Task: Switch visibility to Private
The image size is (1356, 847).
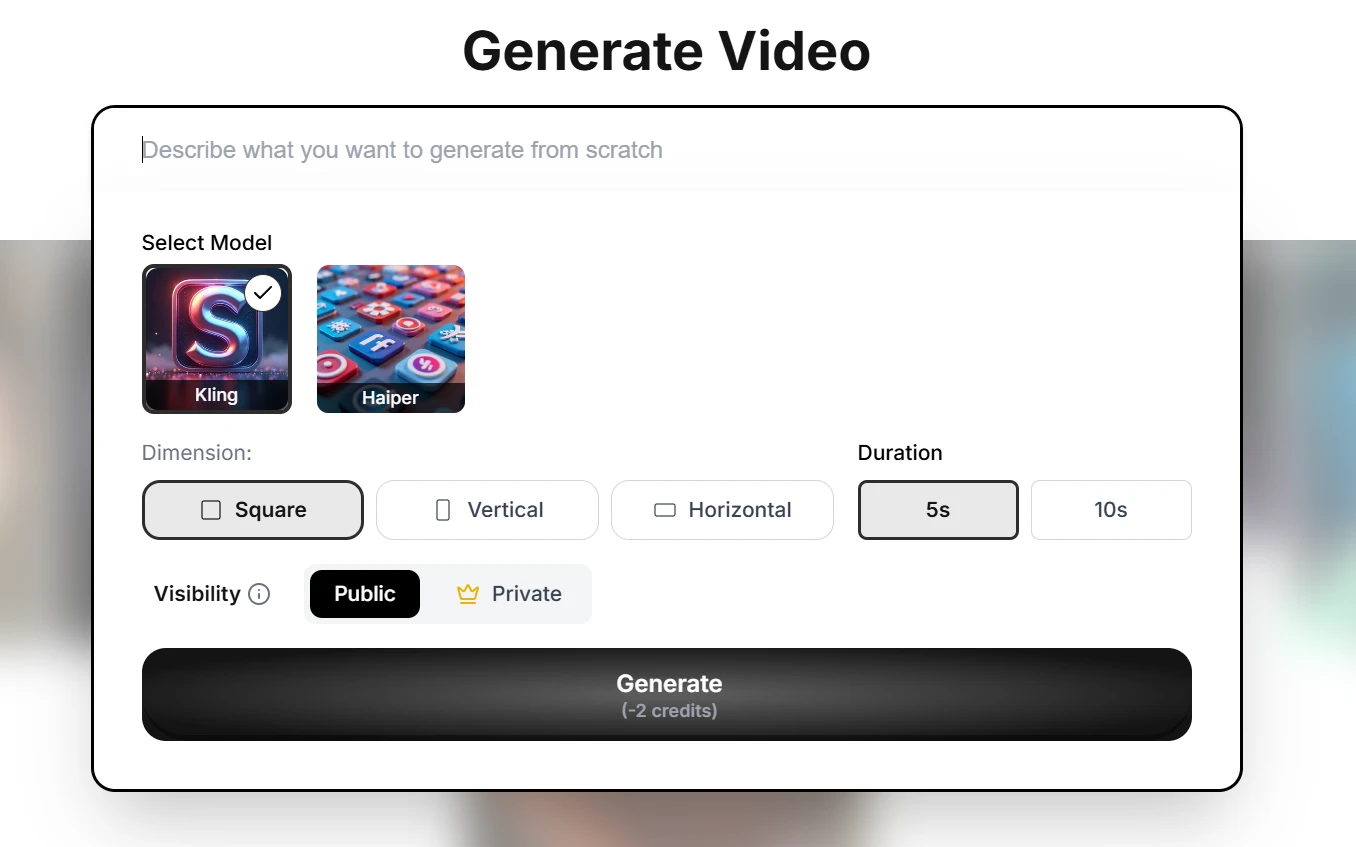Action: pos(508,594)
